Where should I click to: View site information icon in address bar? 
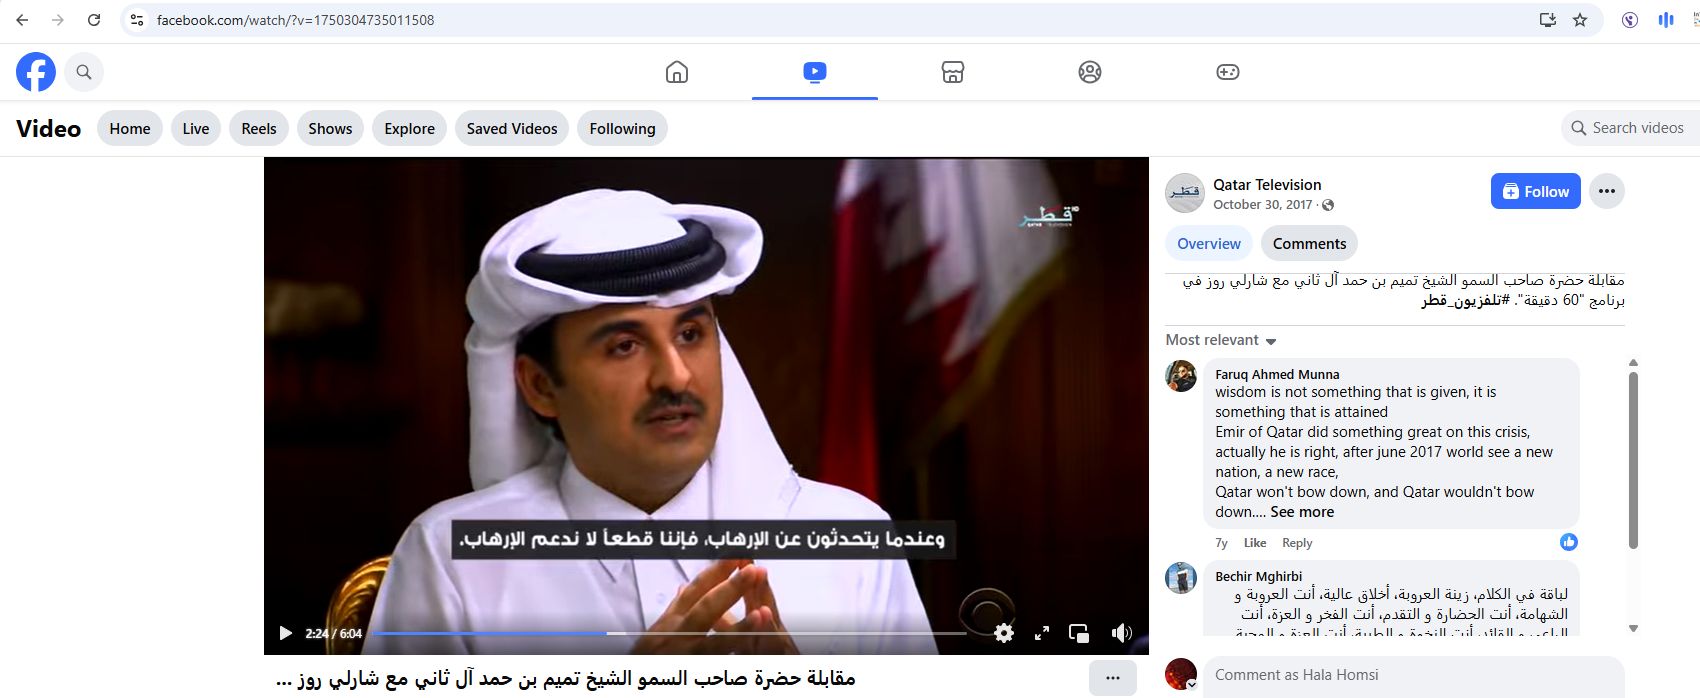[x=138, y=20]
